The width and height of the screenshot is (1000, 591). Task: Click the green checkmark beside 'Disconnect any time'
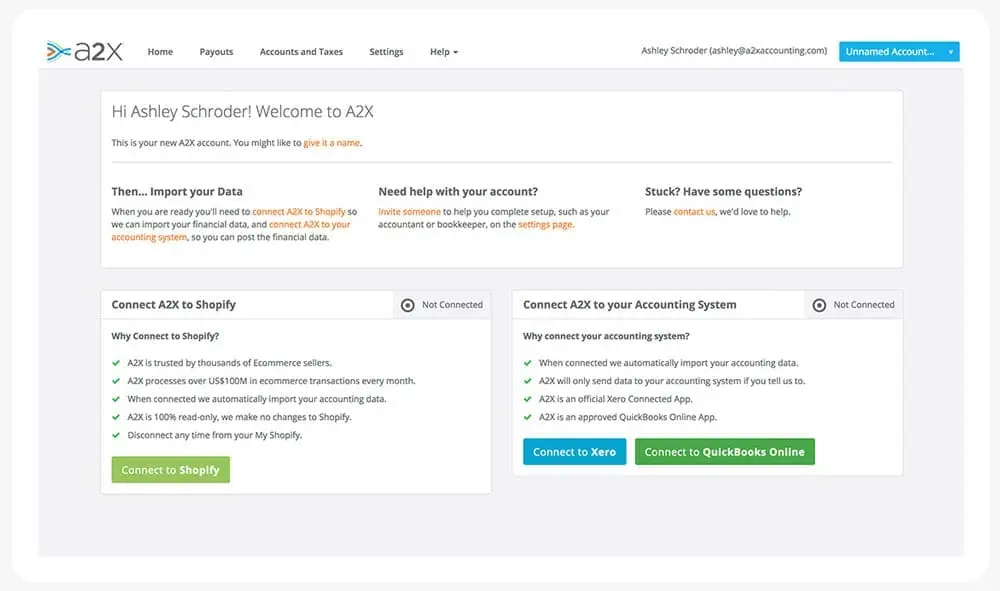pos(116,435)
